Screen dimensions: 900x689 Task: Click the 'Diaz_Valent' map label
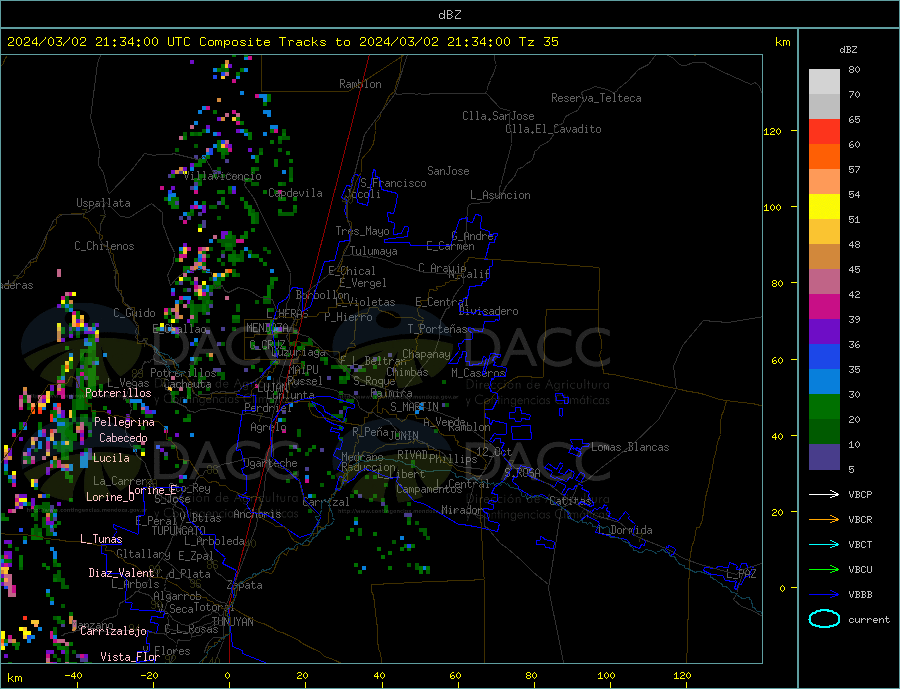pyautogui.click(x=121, y=573)
